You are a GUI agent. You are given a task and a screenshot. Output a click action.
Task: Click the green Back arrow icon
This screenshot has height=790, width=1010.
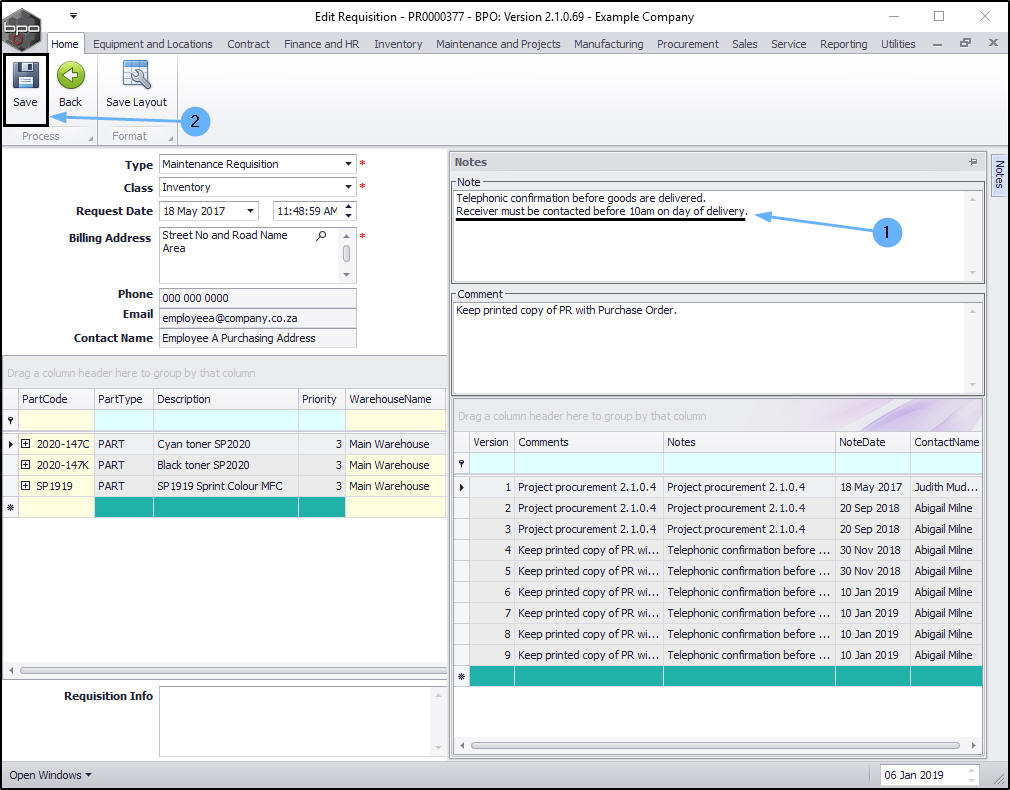click(x=70, y=77)
